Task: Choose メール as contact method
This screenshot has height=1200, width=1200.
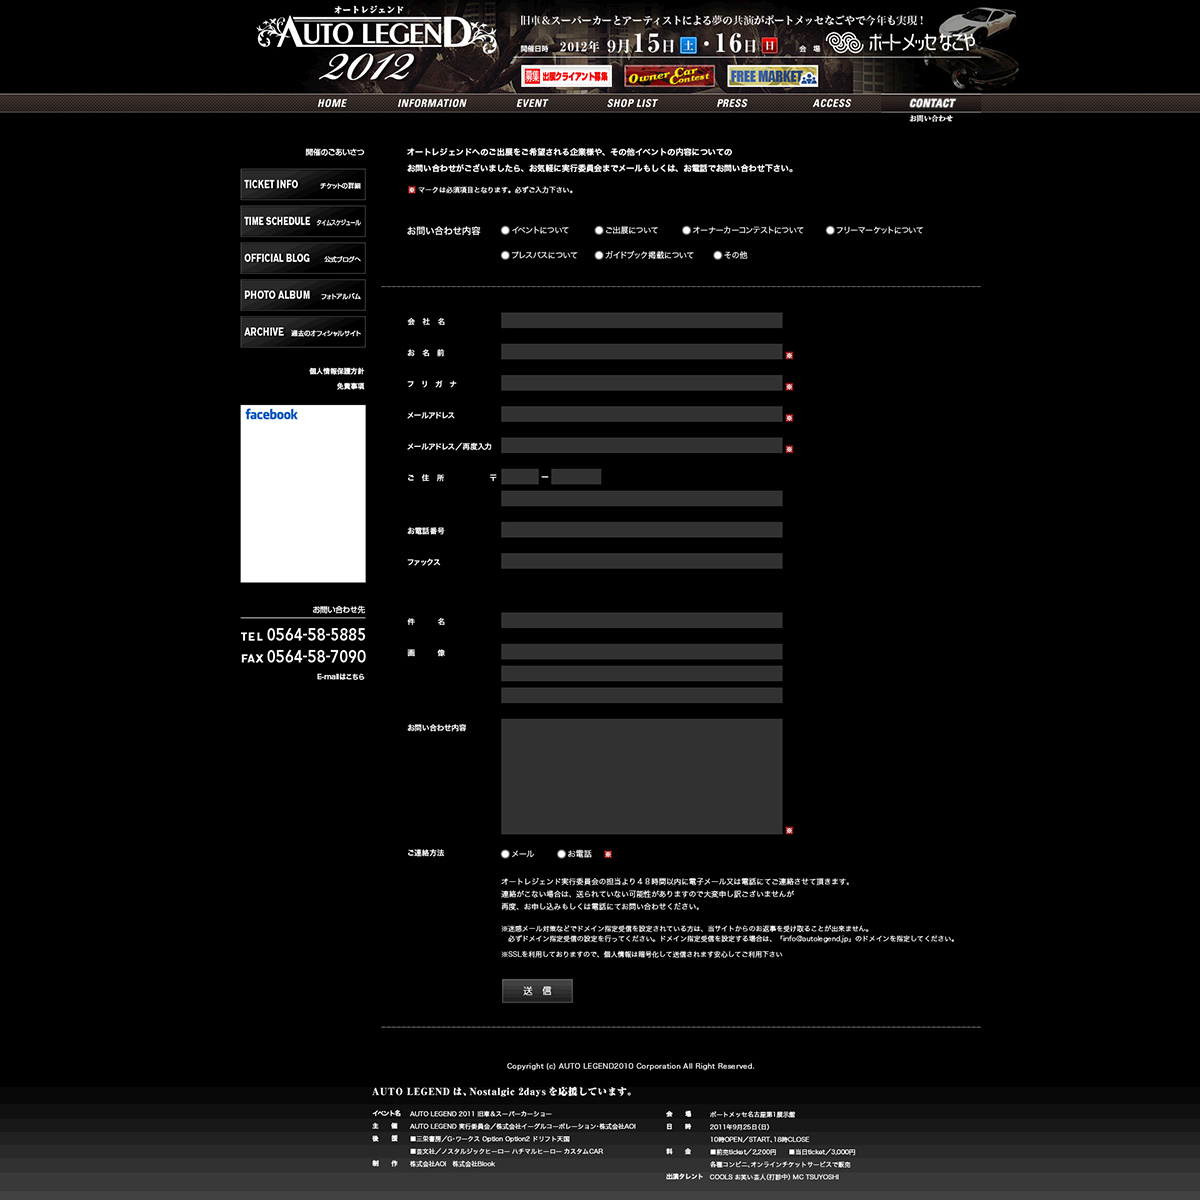Action: point(506,854)
